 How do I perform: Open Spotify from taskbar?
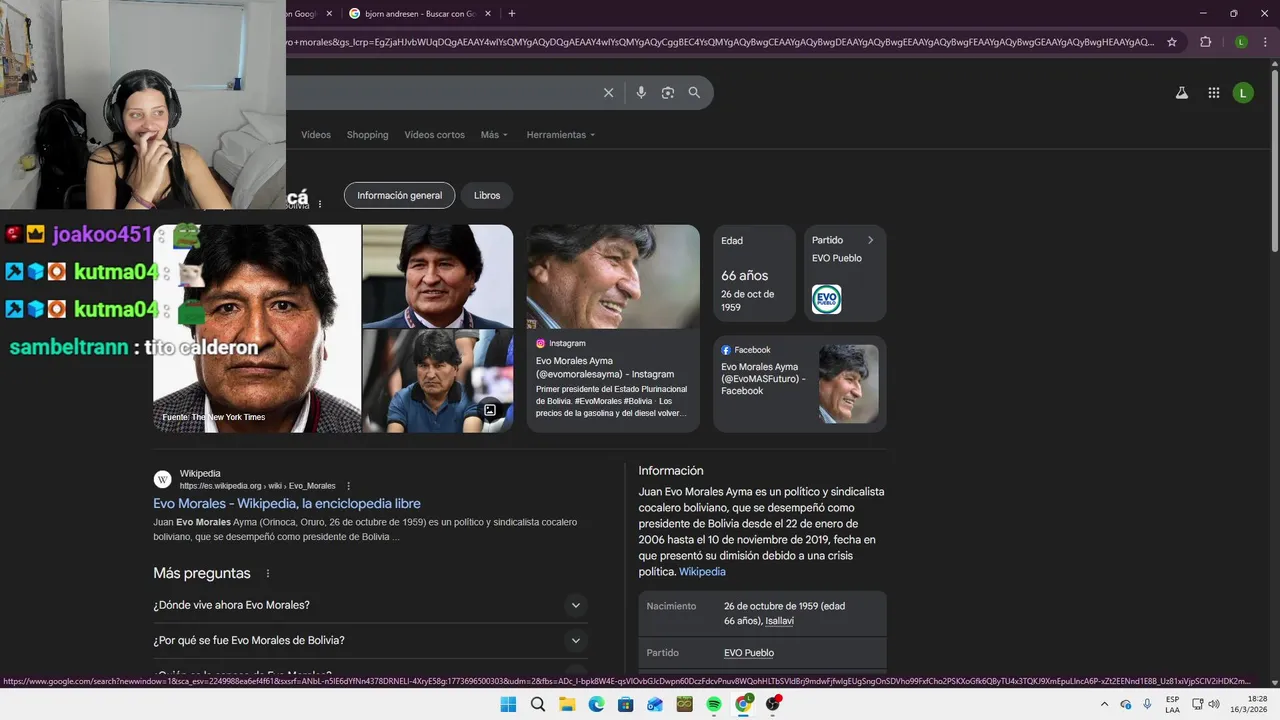coord(714,704)
